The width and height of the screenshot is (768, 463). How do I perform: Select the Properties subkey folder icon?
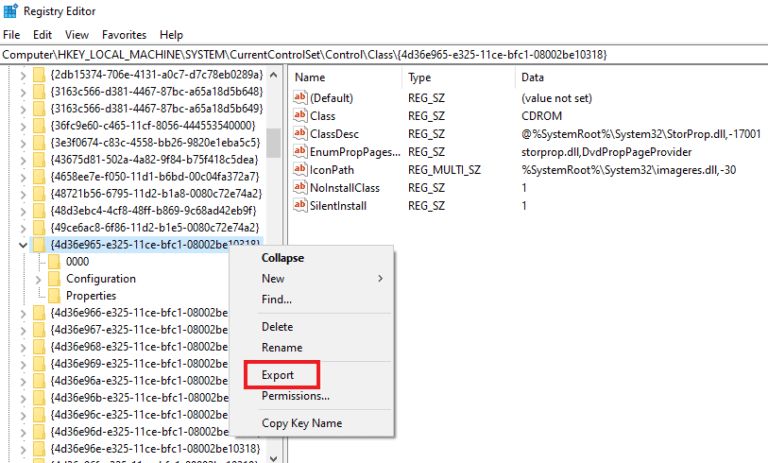click(x=55, y=296)
